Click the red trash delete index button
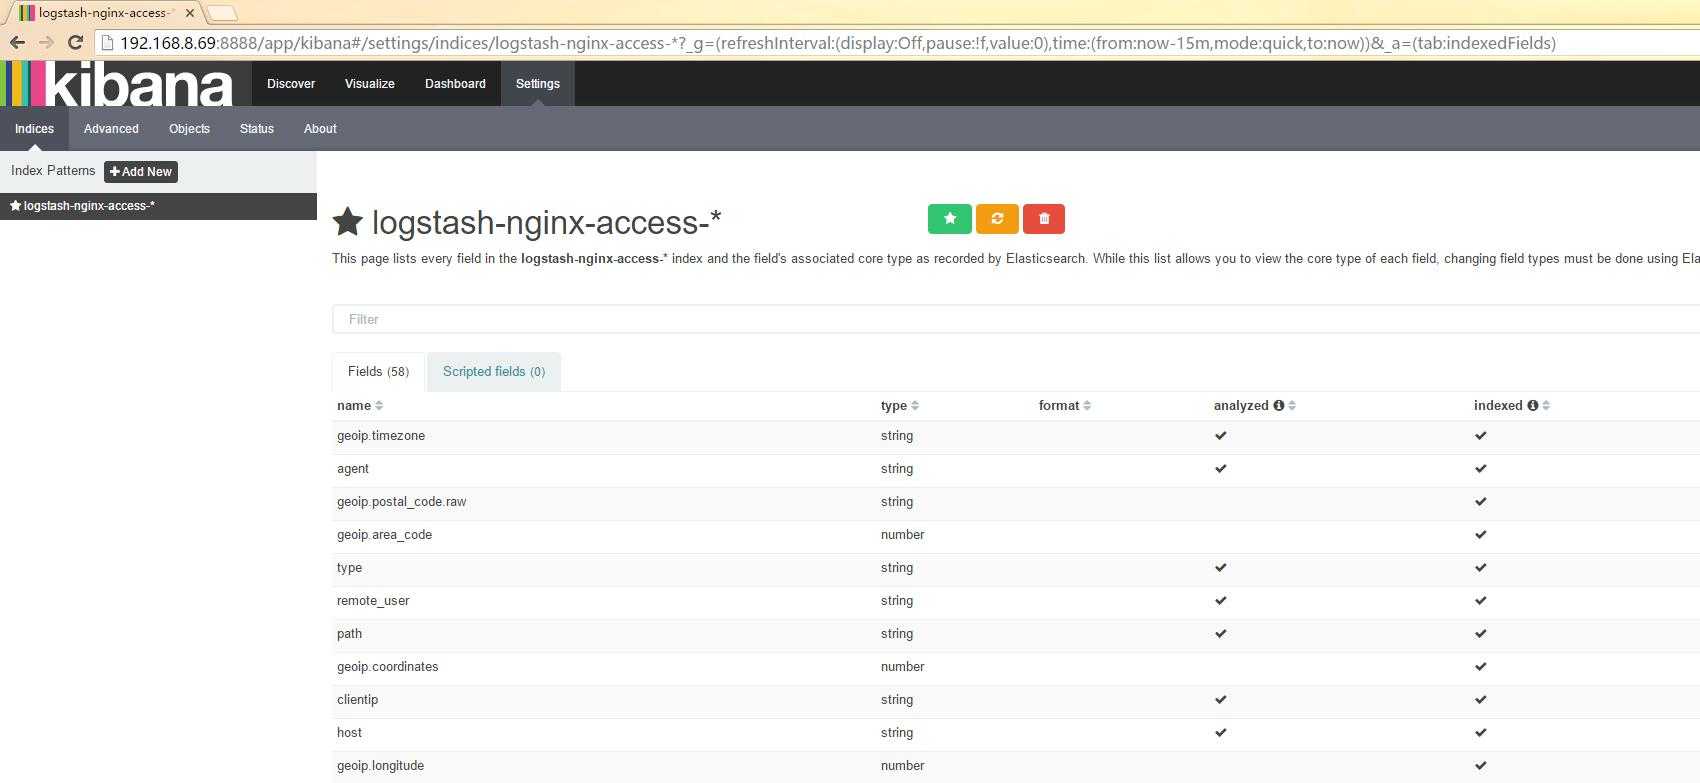Image resolution: width=1700 pixels, height=783 pixels. click(1044, 219)
